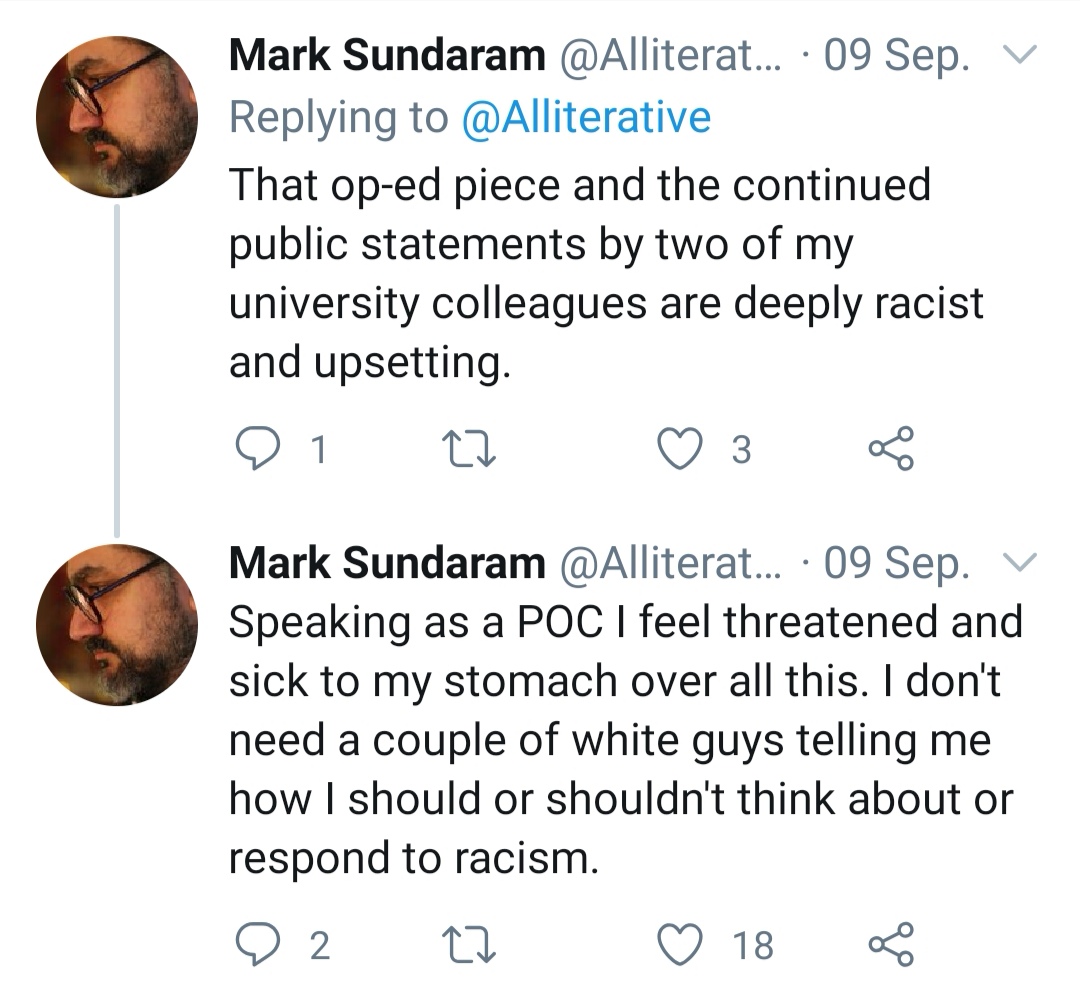Open the second tweet's 09 Sep. timestamp
1080x1001 pixels.
tap(896, 563)
